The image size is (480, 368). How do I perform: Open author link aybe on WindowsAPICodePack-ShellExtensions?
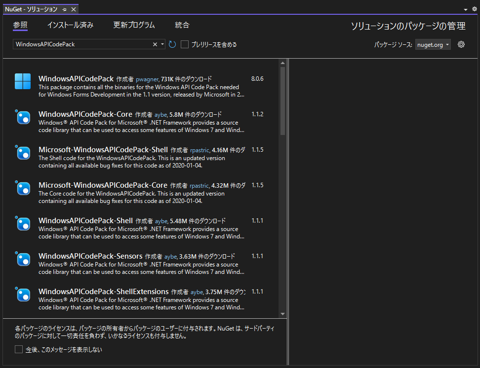coord(197,292)
